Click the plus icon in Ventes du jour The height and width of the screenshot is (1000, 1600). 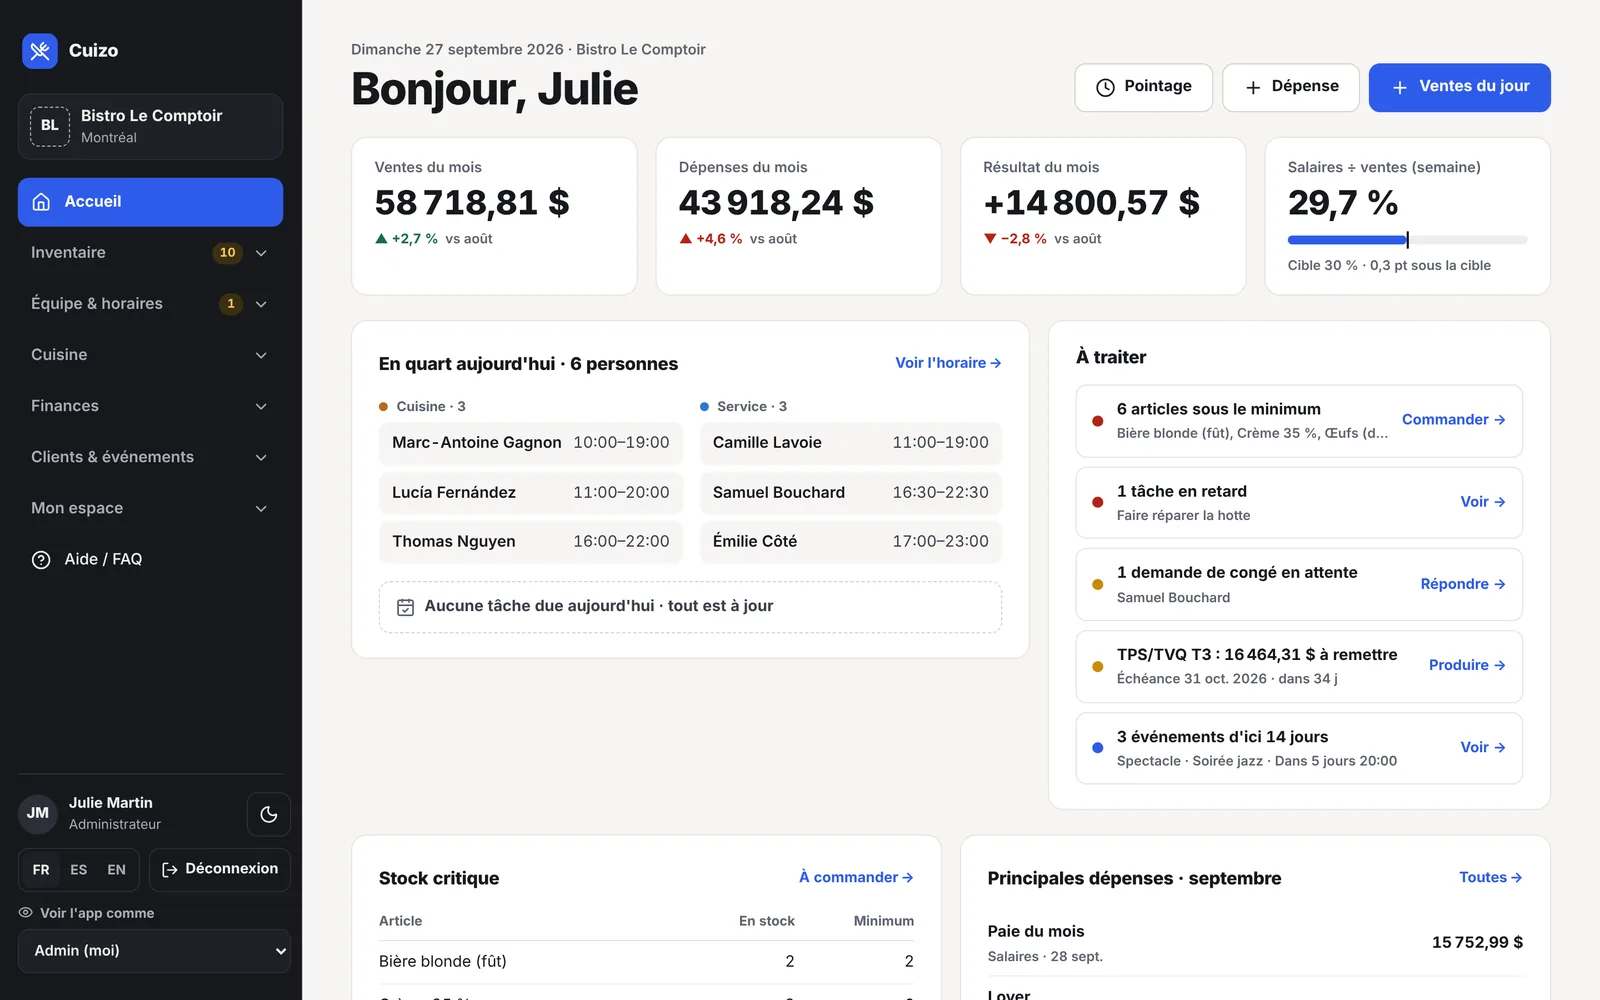[x=1400, y=88]
